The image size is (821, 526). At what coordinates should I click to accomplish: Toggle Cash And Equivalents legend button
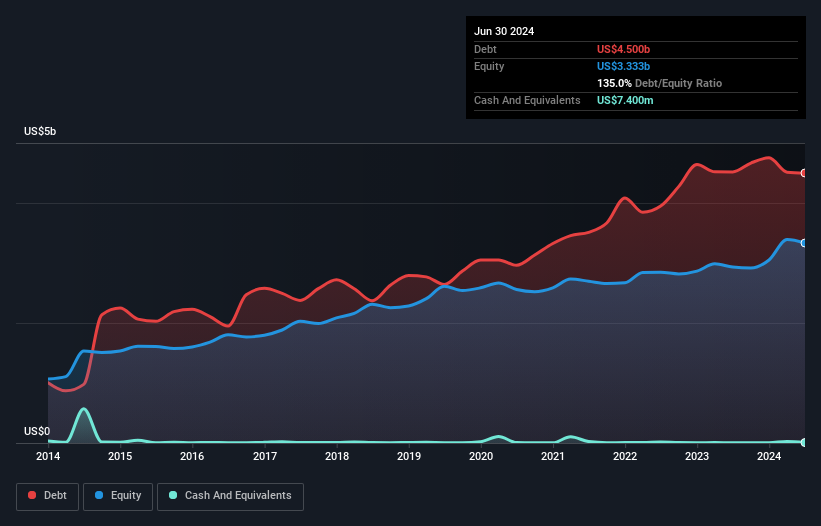[230, 496]
